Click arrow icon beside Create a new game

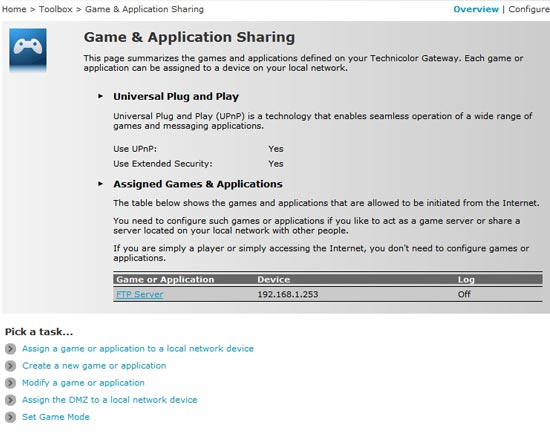11,366
